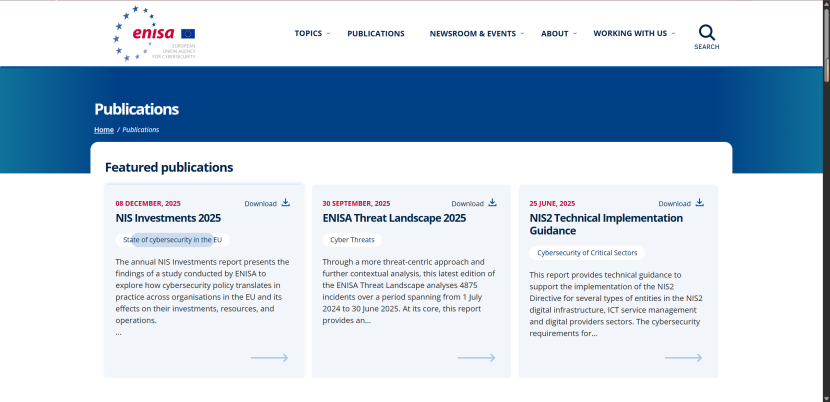Open NIS2 Technical Implementation Guidance title
Viewport: 830px width, 402px height.
click(606, 225)
